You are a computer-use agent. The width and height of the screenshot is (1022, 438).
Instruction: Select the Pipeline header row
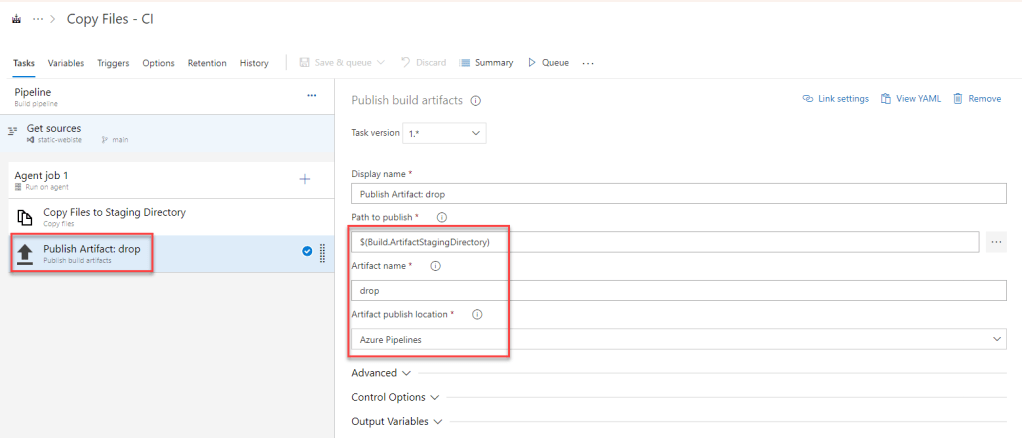click(x=167, y=96)
